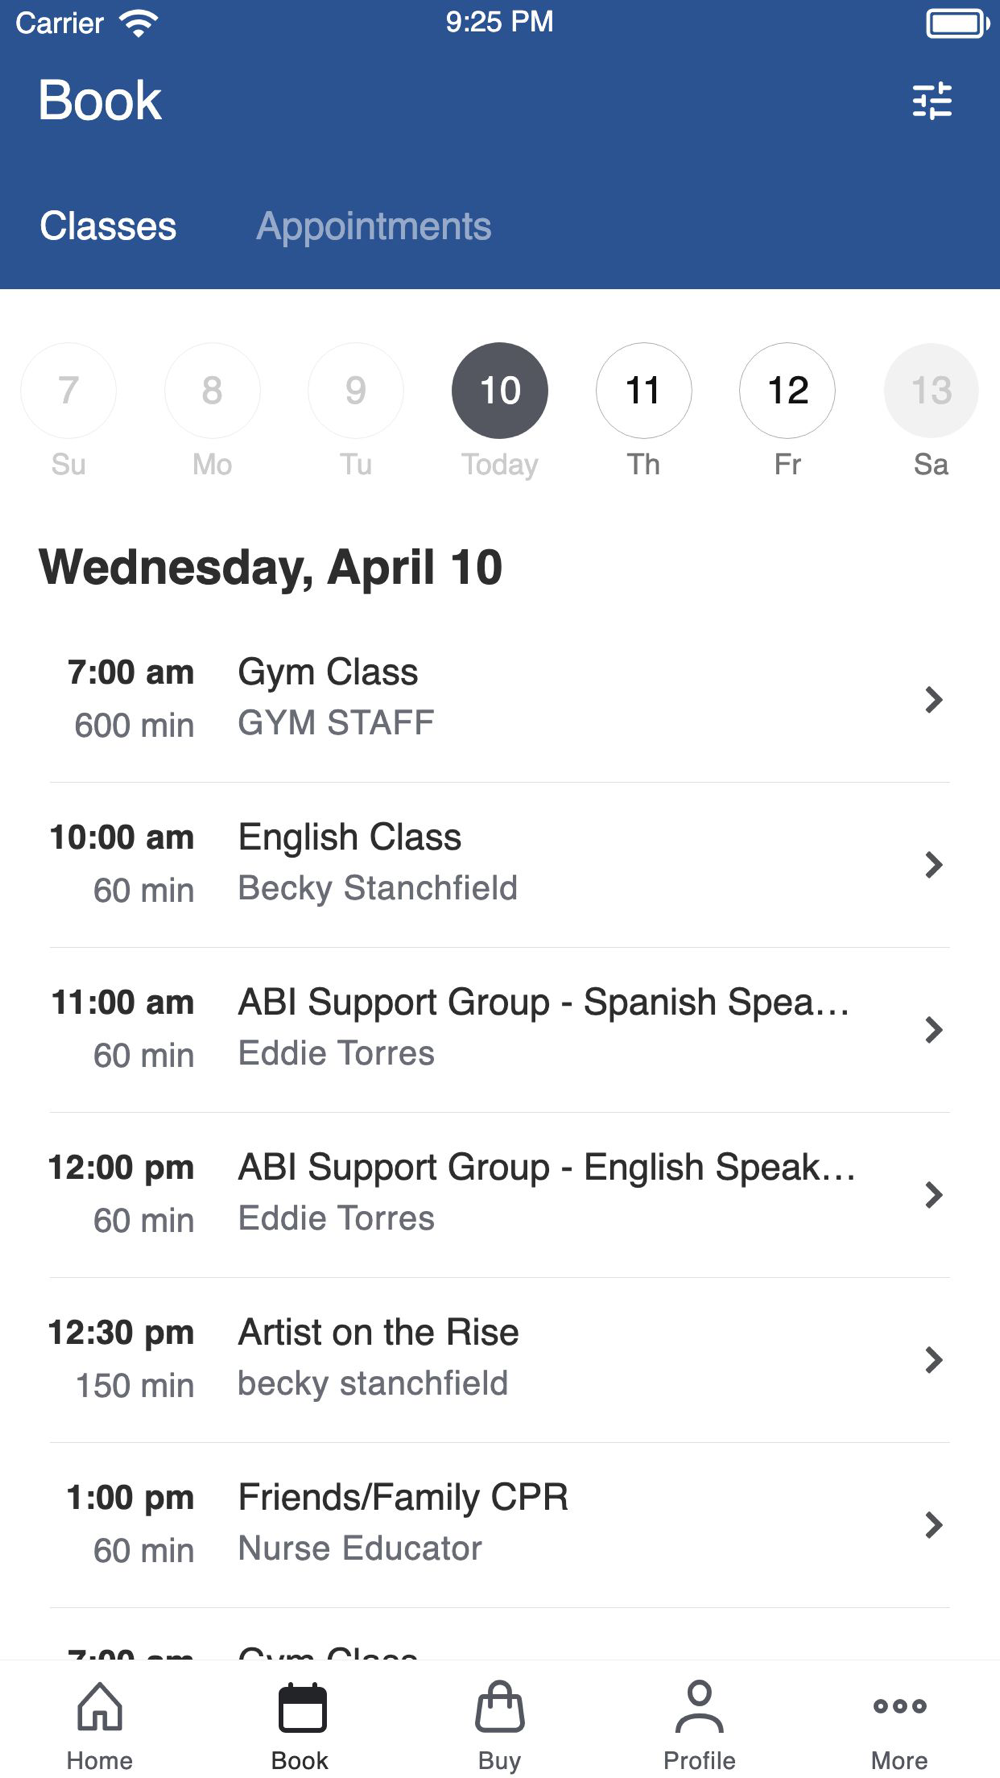Switch to the Appointments tab

pos(374,226)
